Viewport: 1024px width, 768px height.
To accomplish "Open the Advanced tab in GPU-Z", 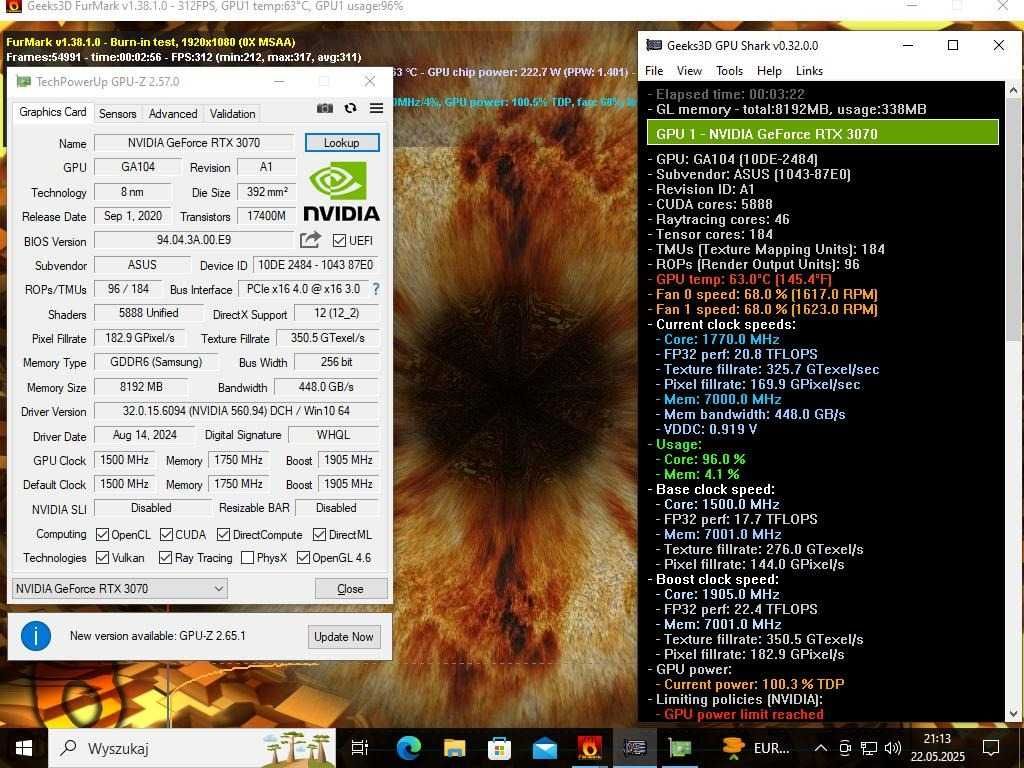I will [x=173, y=114].
